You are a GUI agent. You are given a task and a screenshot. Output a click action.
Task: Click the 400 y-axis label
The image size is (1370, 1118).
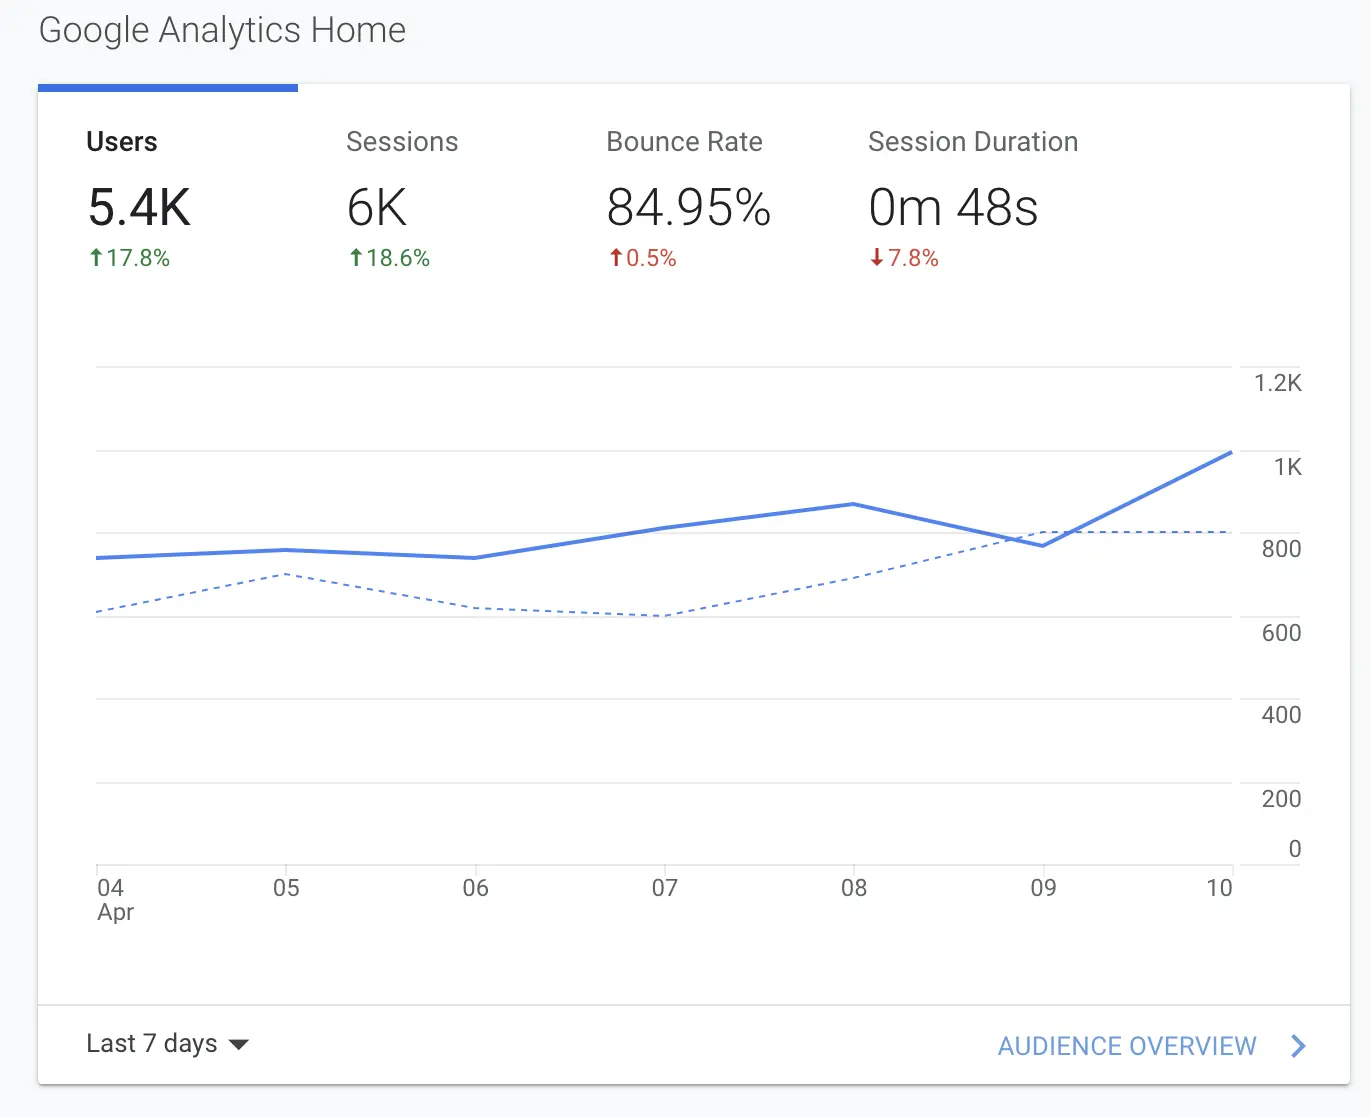[1281, 715]
